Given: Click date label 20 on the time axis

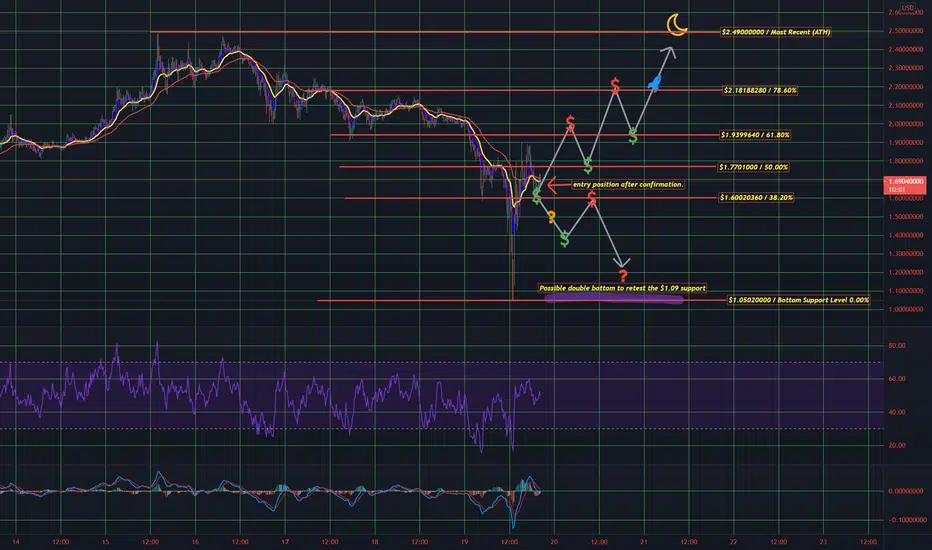Looking at the screenshot, I should [x=554, y=542].
